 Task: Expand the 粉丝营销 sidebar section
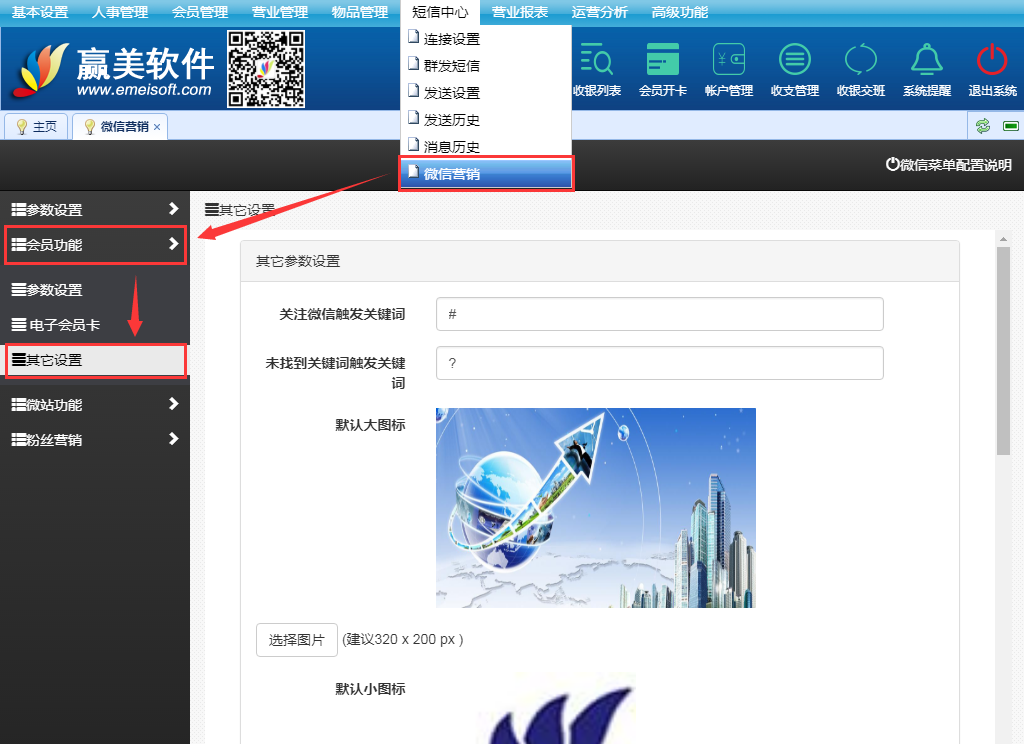pos(95,439)
